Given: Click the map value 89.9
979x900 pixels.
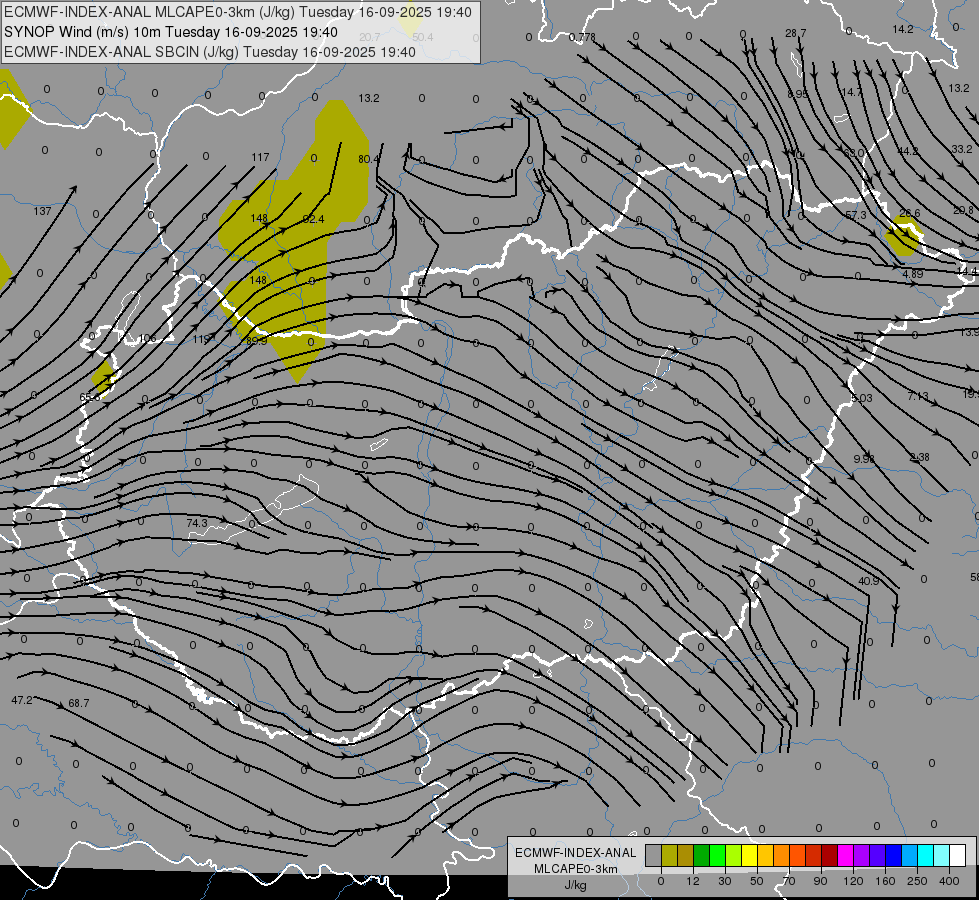Looking at the screenshot, I should (256, 340).
